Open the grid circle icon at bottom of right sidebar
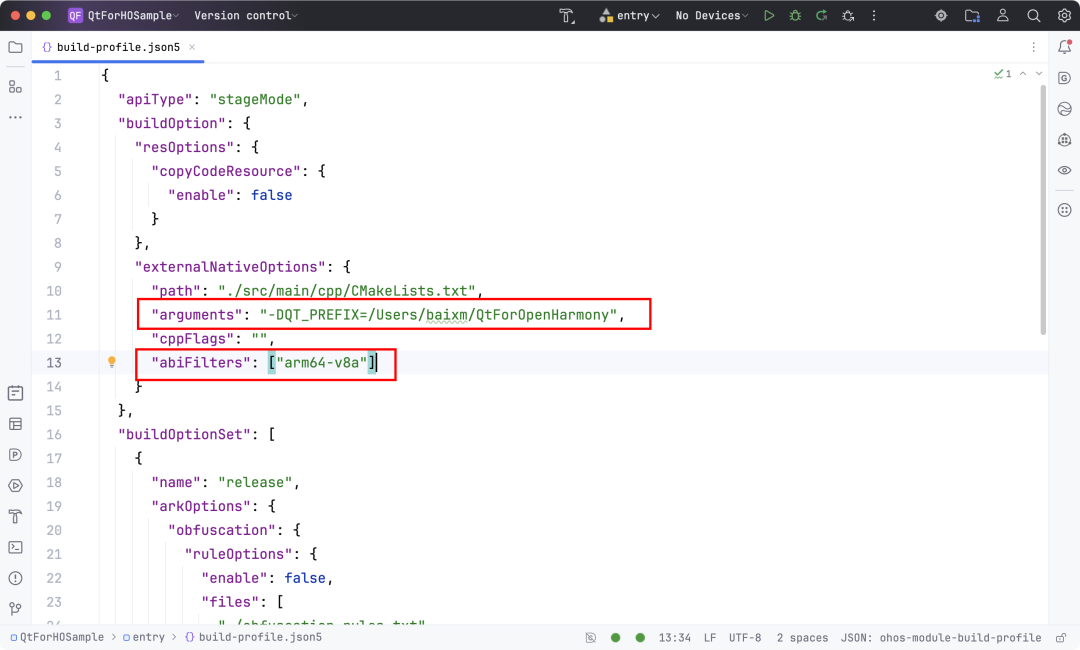The width and height of the screenshot is (1080, 650). (x=1064, y=210)
